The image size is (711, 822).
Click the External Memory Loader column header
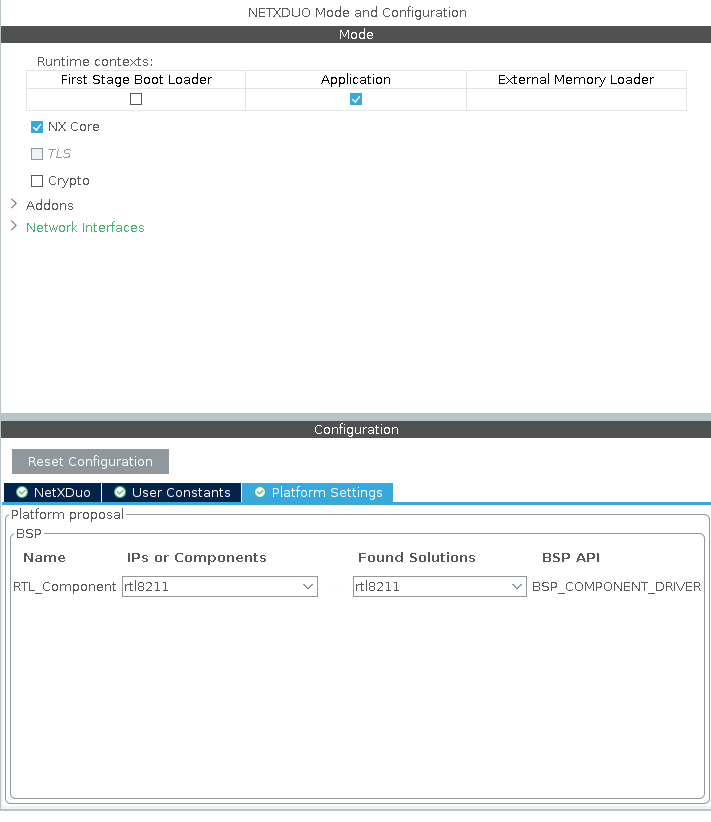pos(576,80)
